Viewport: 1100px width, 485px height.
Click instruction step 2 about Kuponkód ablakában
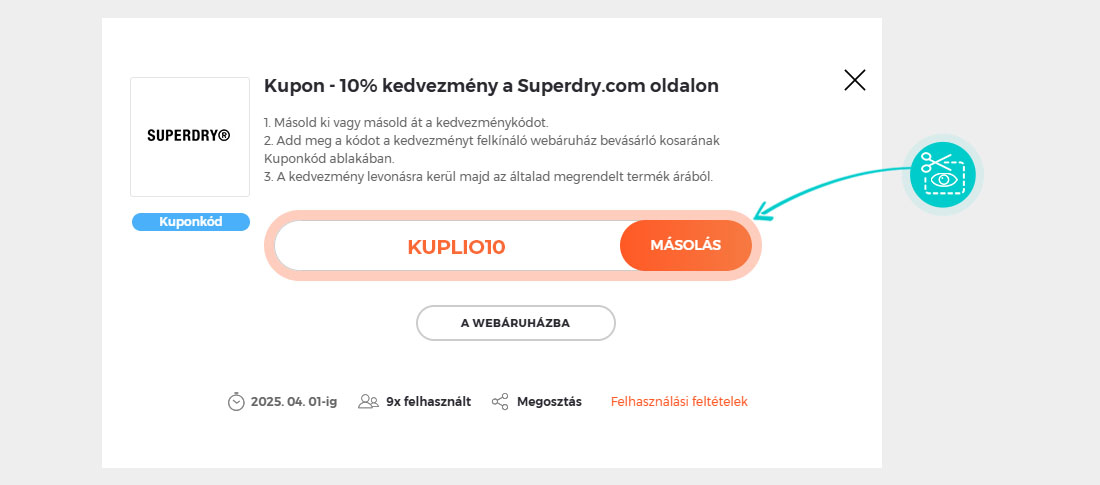(492, 150)
